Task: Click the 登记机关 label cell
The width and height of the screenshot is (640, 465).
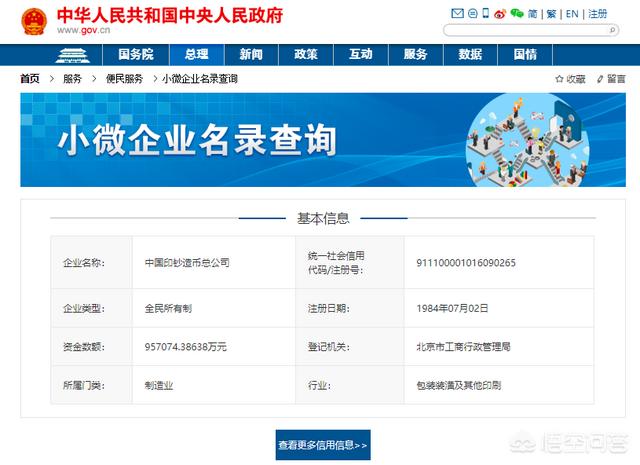Action: click(x=350, y=347)
